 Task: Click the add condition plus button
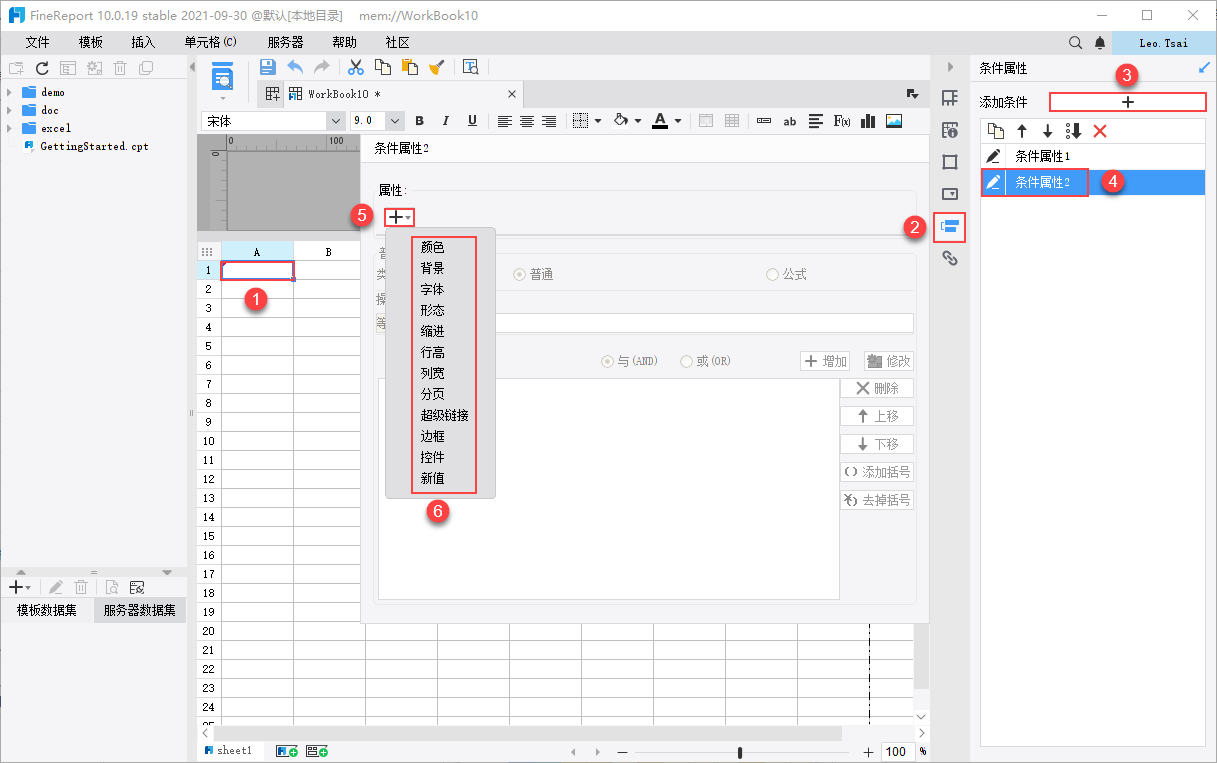1128,102
